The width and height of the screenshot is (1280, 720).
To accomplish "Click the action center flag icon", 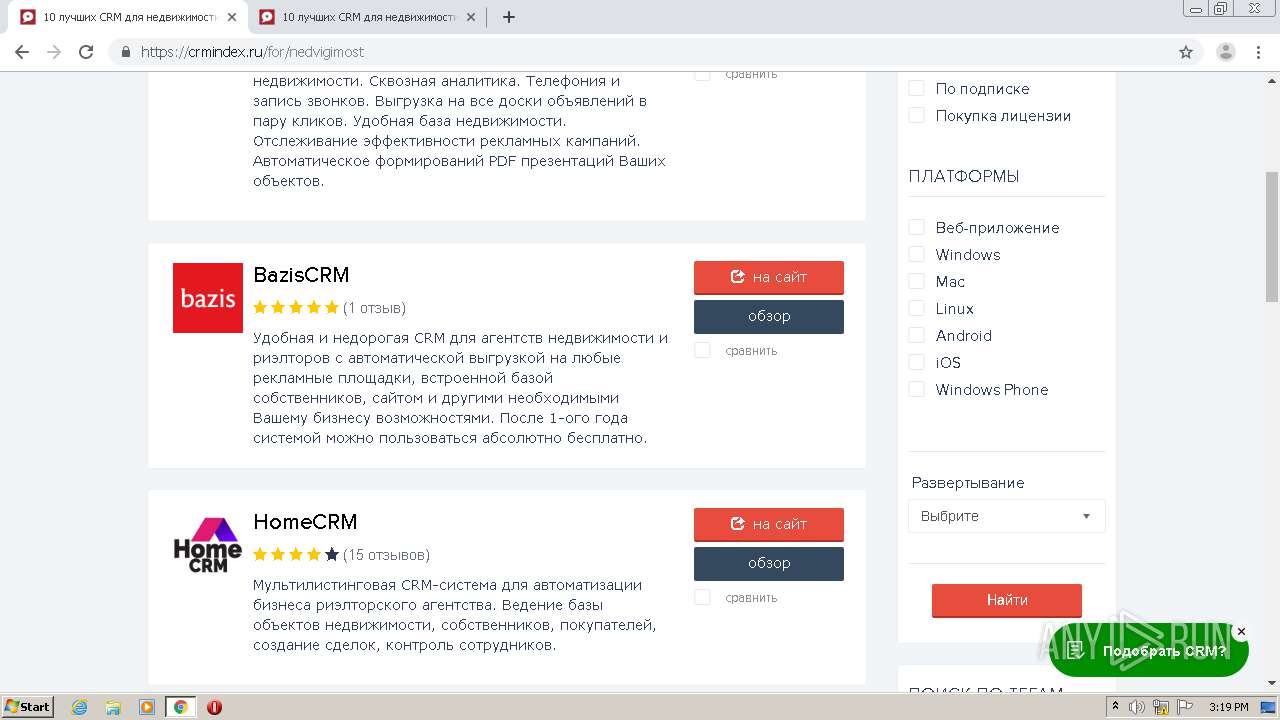I will 1184,707.
